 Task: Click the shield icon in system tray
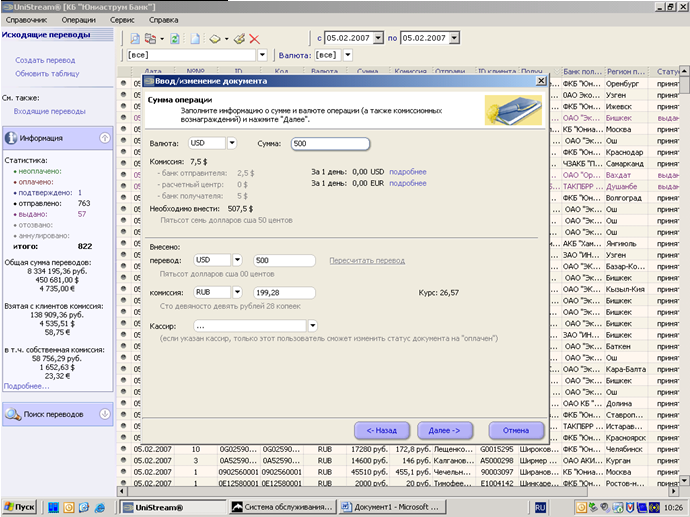(630, 507)
